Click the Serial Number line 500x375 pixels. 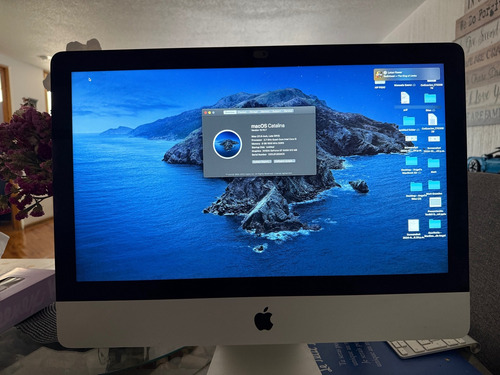pos(268,154)
